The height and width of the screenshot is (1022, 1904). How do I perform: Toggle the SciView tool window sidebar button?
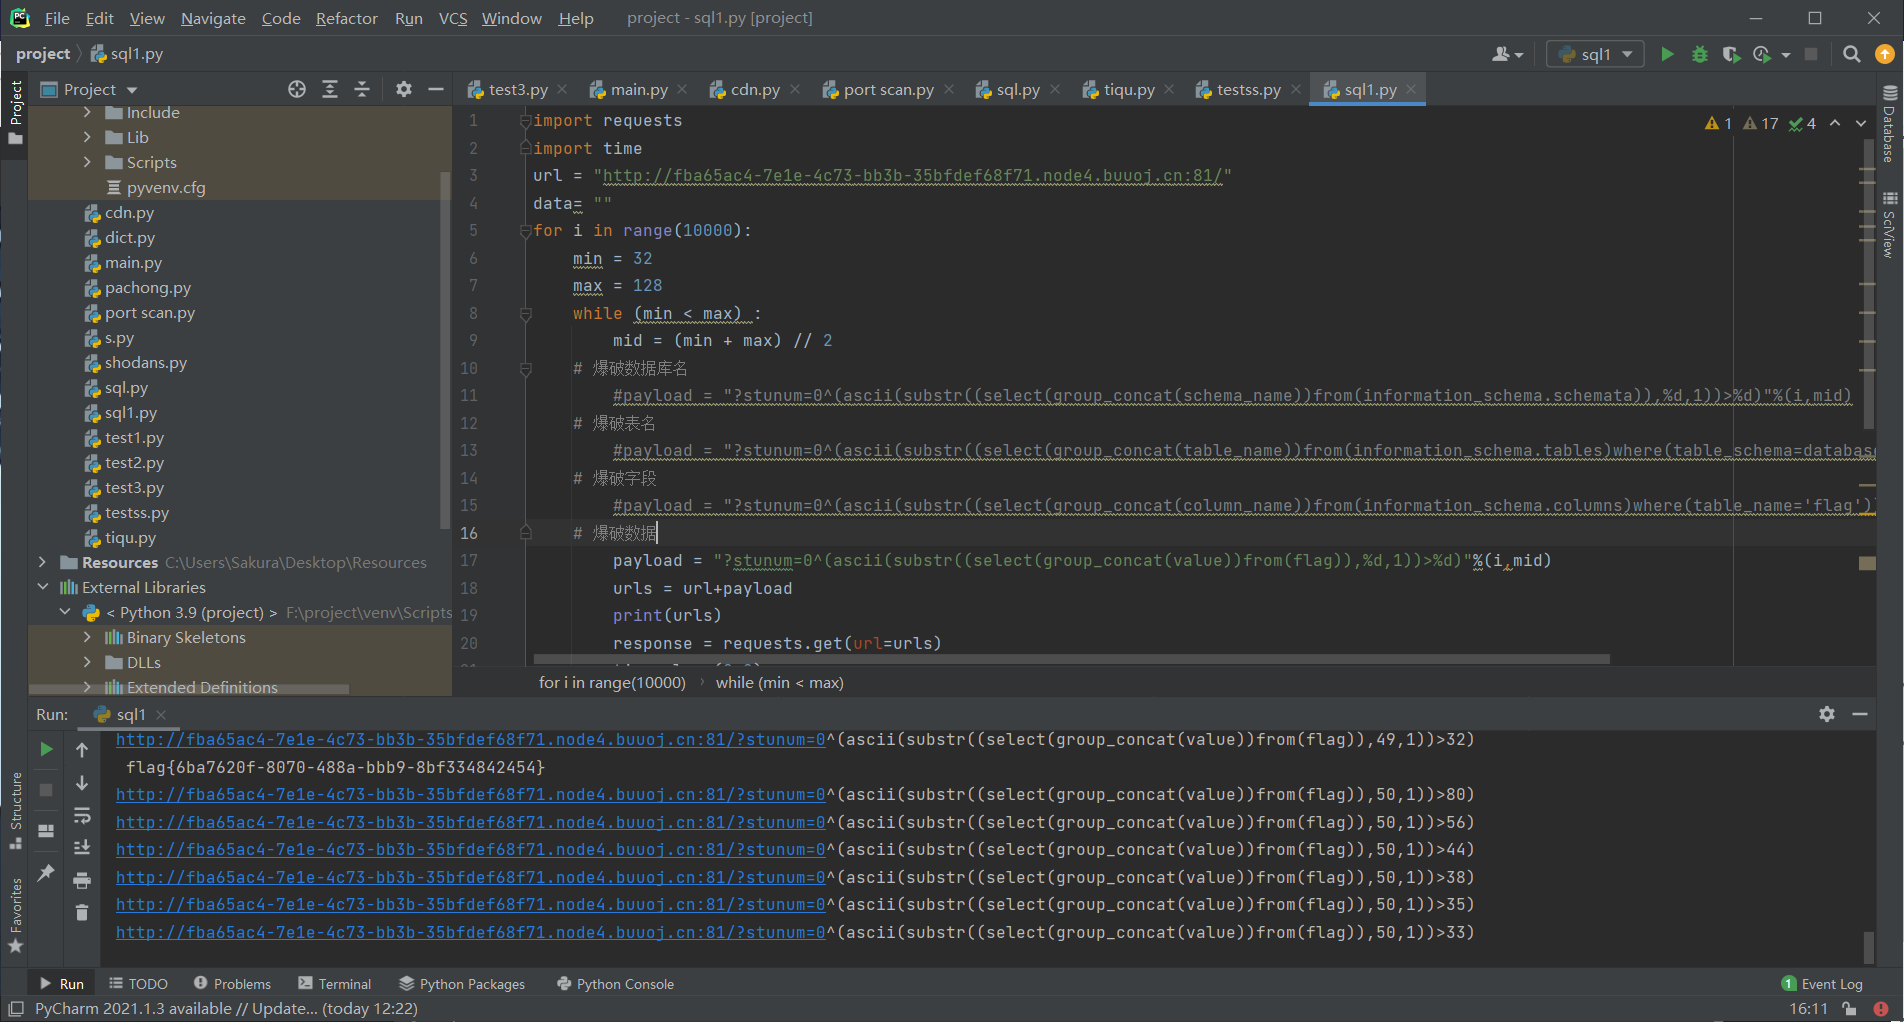tap(1889, 225)
